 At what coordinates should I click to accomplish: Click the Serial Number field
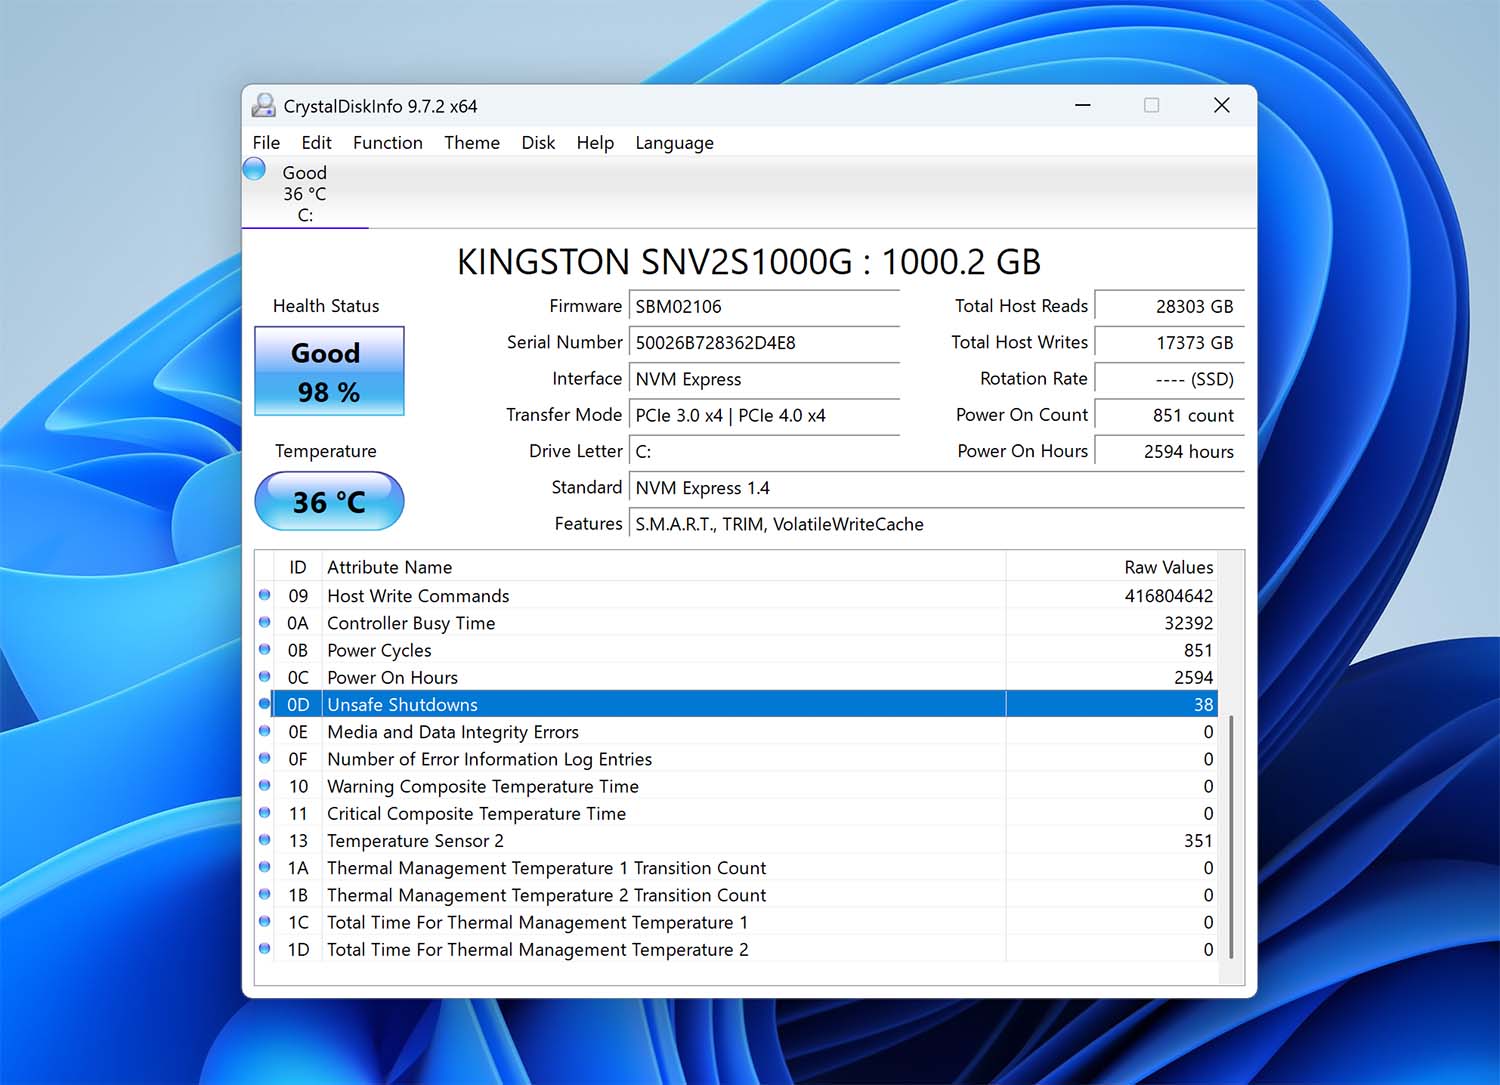point(765,343)
